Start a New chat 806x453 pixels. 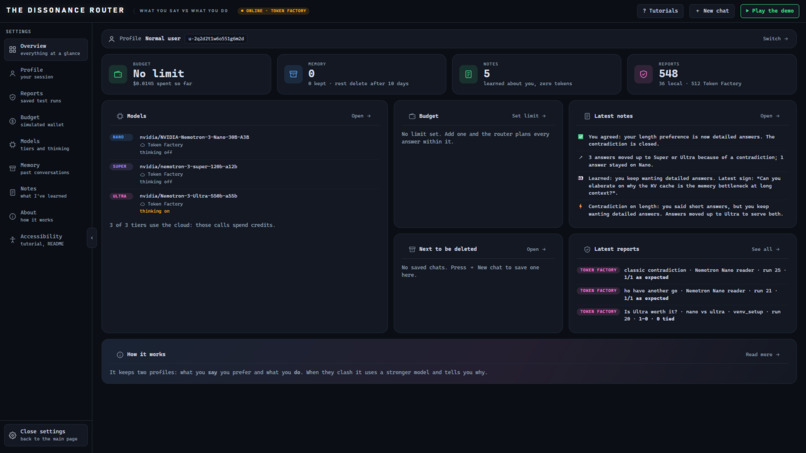tap(712, 11)
